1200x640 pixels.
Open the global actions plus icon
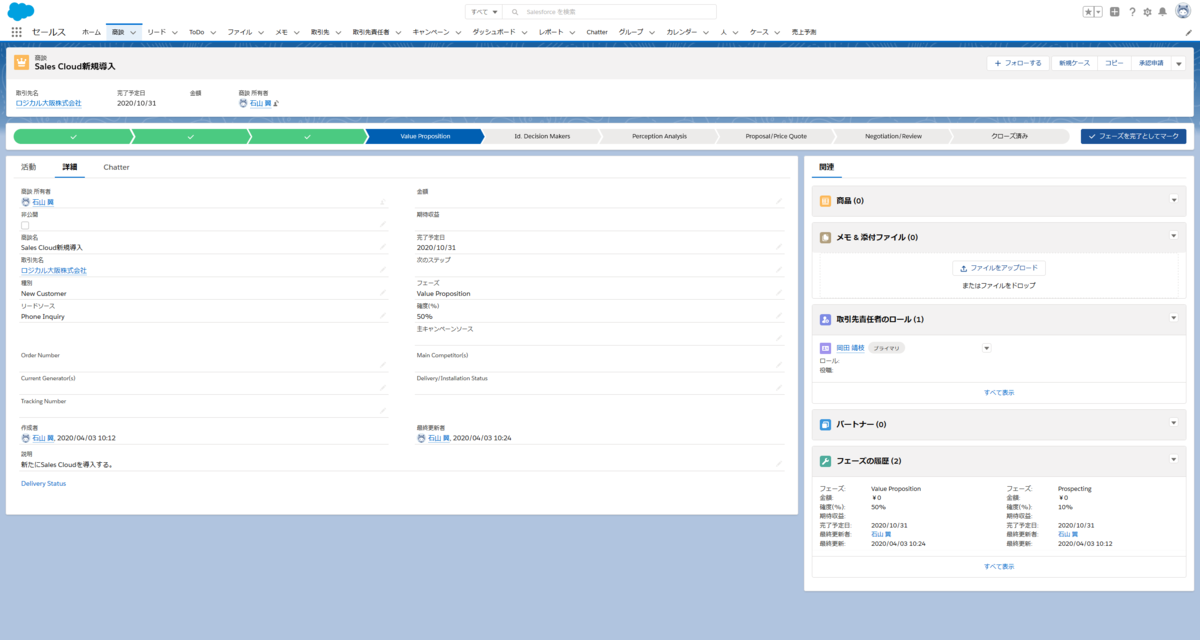tap(1114, 12)
